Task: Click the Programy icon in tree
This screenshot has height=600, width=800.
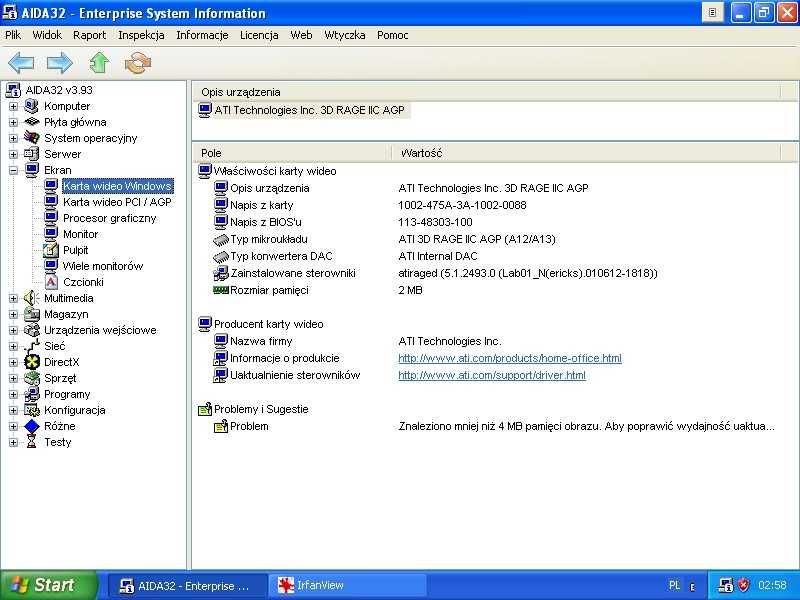Action: (32, 394)
